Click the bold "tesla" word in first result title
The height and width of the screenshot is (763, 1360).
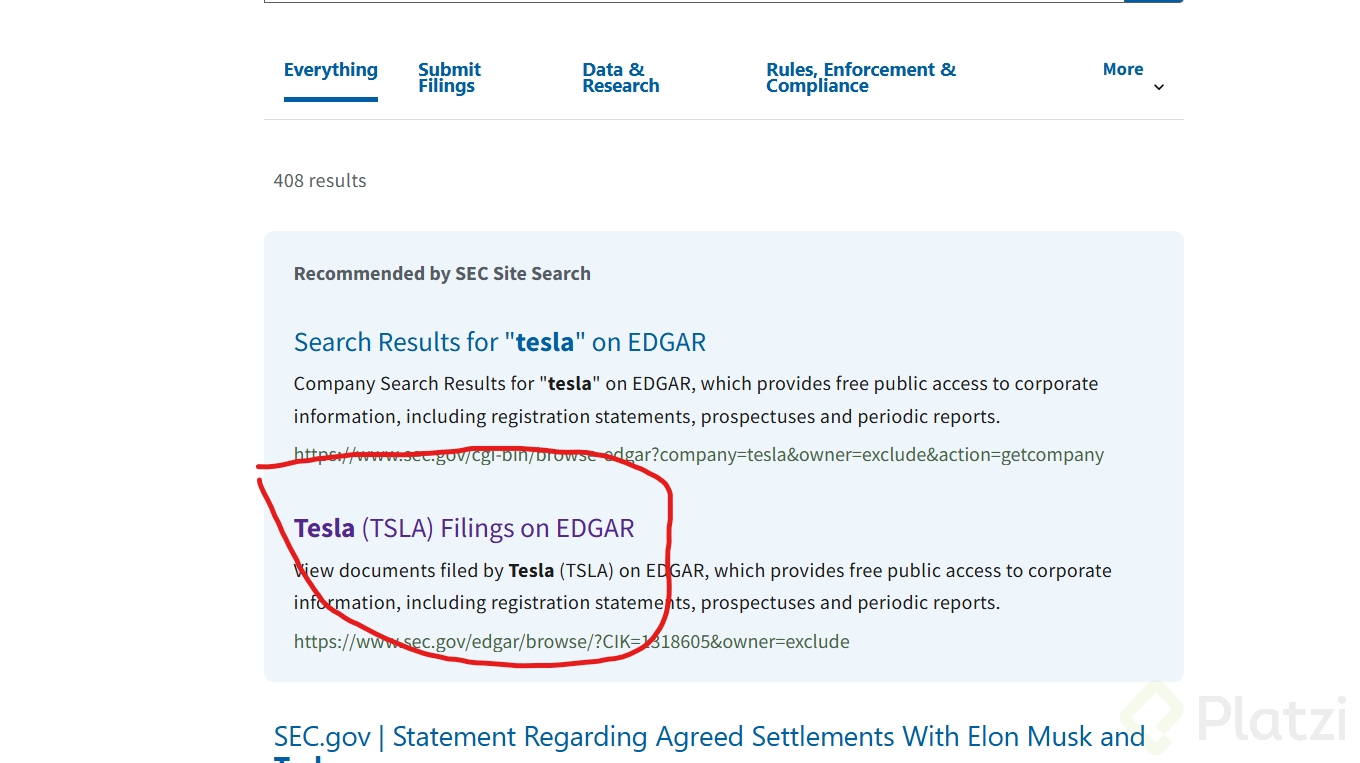tap(545, 342)
